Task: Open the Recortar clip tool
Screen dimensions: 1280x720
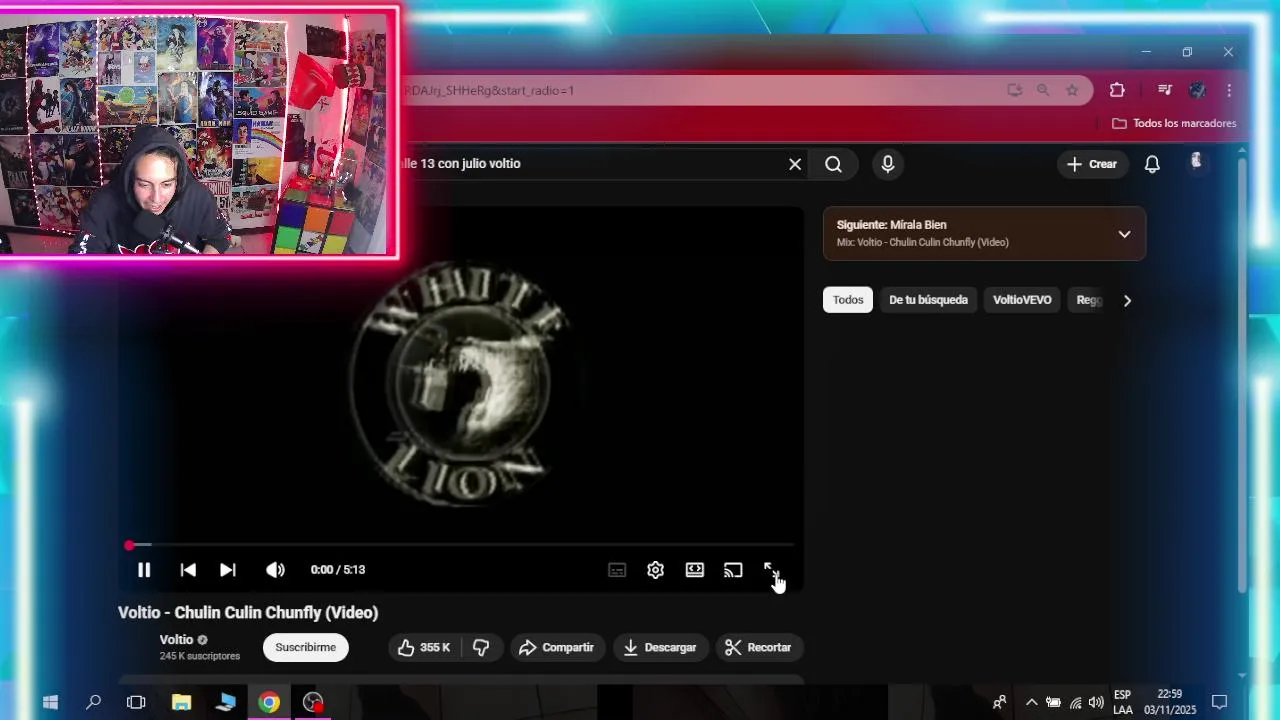Action: coord(758,647)
